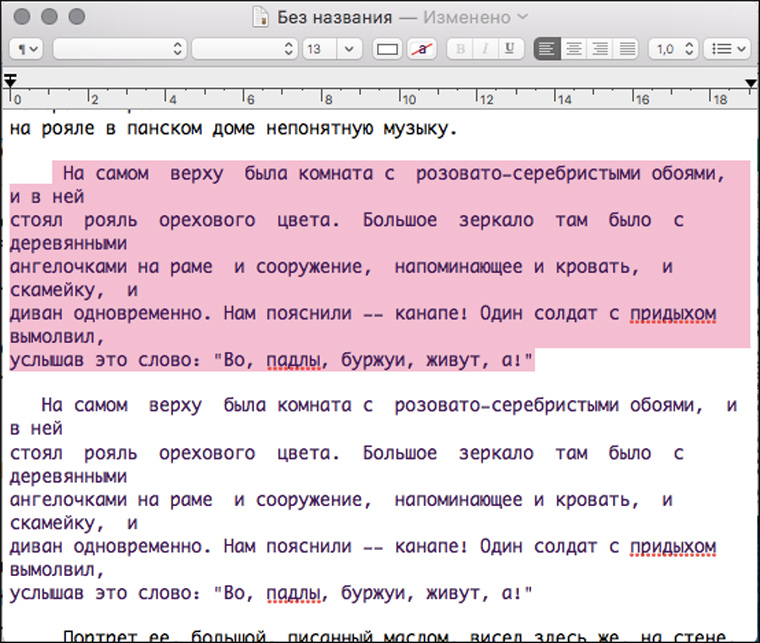760x643 pixels.
Task: Align text to the right
Action: (x=600, y=49)
